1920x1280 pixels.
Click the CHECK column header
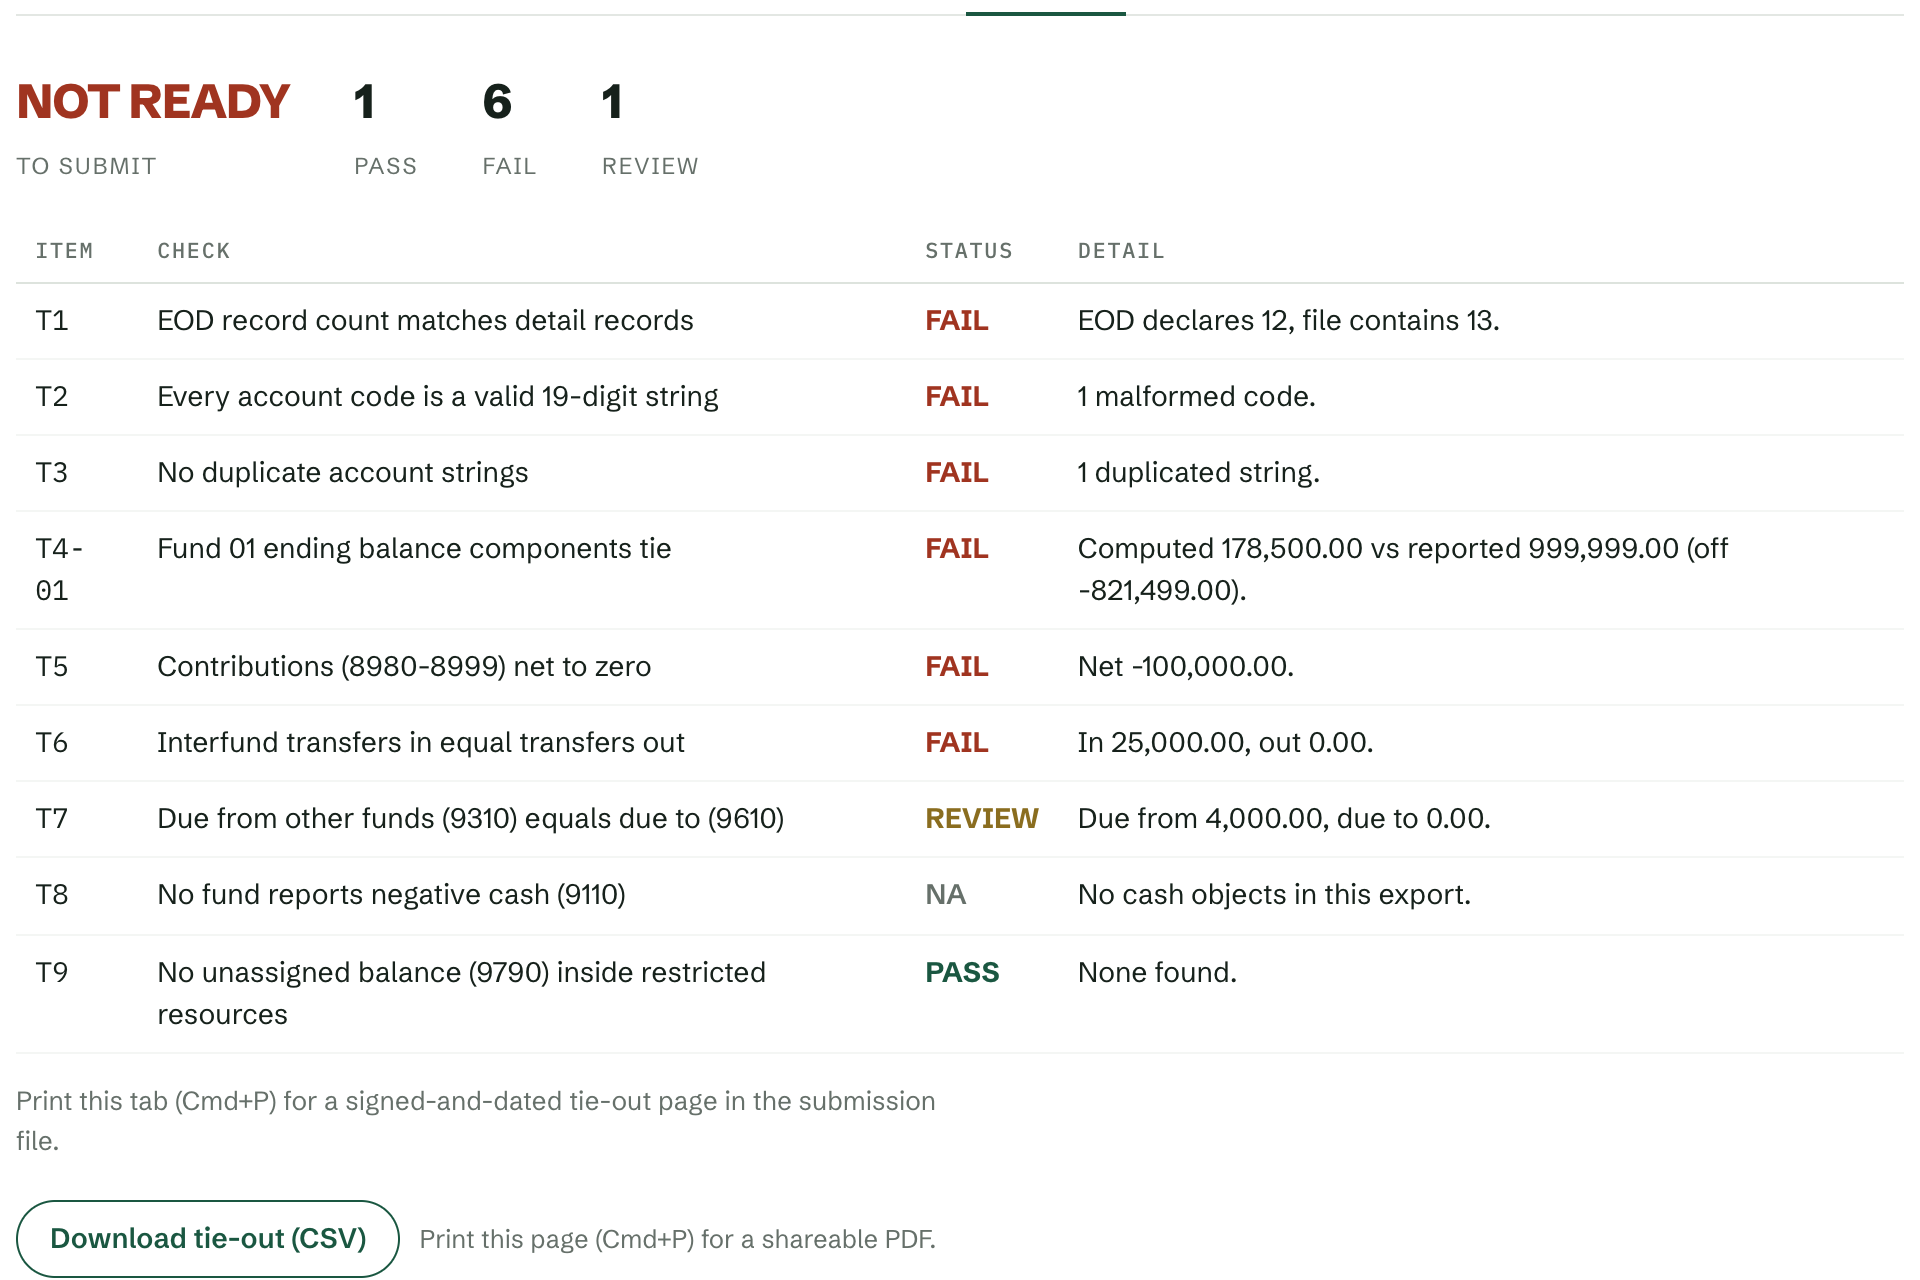[194, 251]
